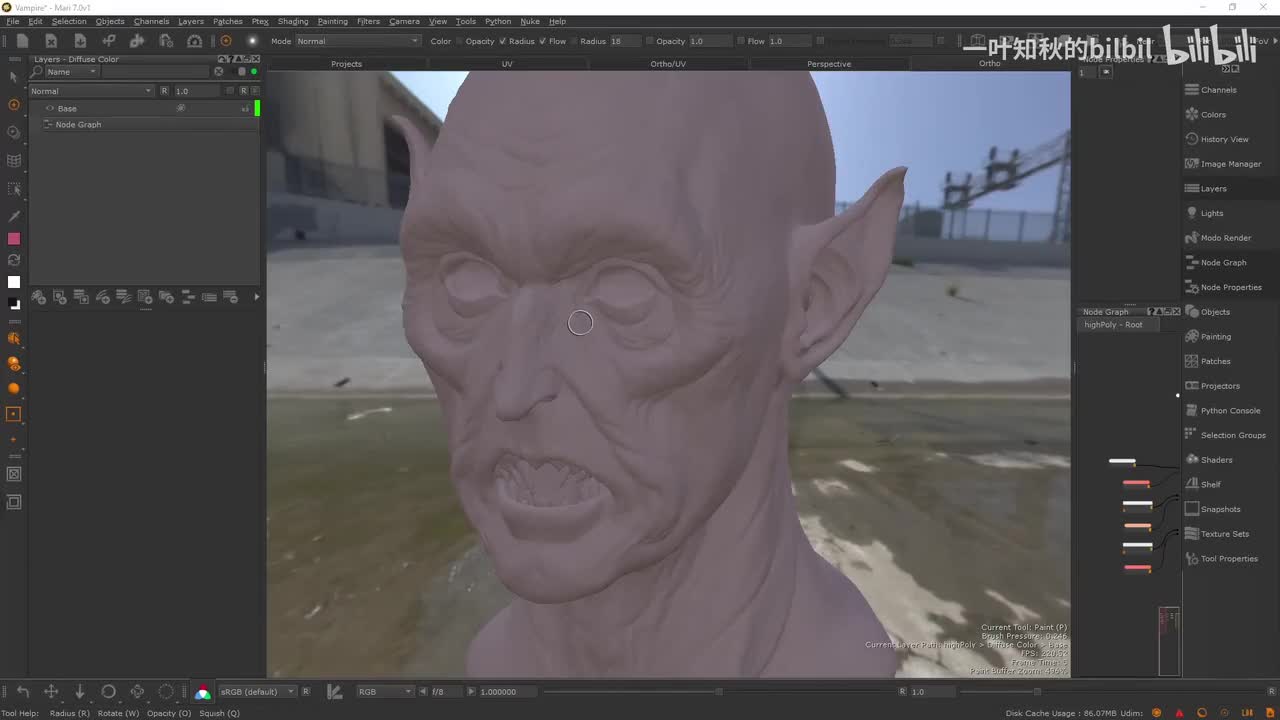Open the Image Manager palette
Screen dimensions: 1280x720
(x=1231, y=164)
